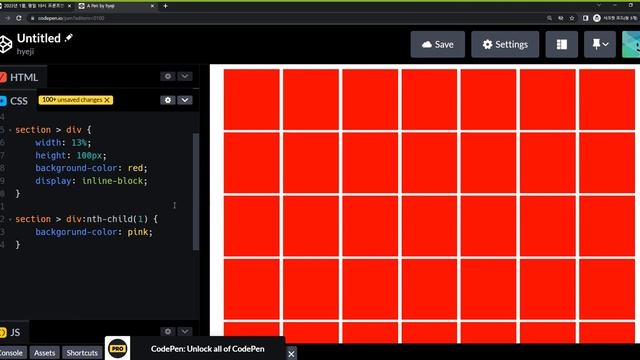The width and height of the screenshot is (640, 360).
Task: Open a new browser tab
Action: pos(165,6)
